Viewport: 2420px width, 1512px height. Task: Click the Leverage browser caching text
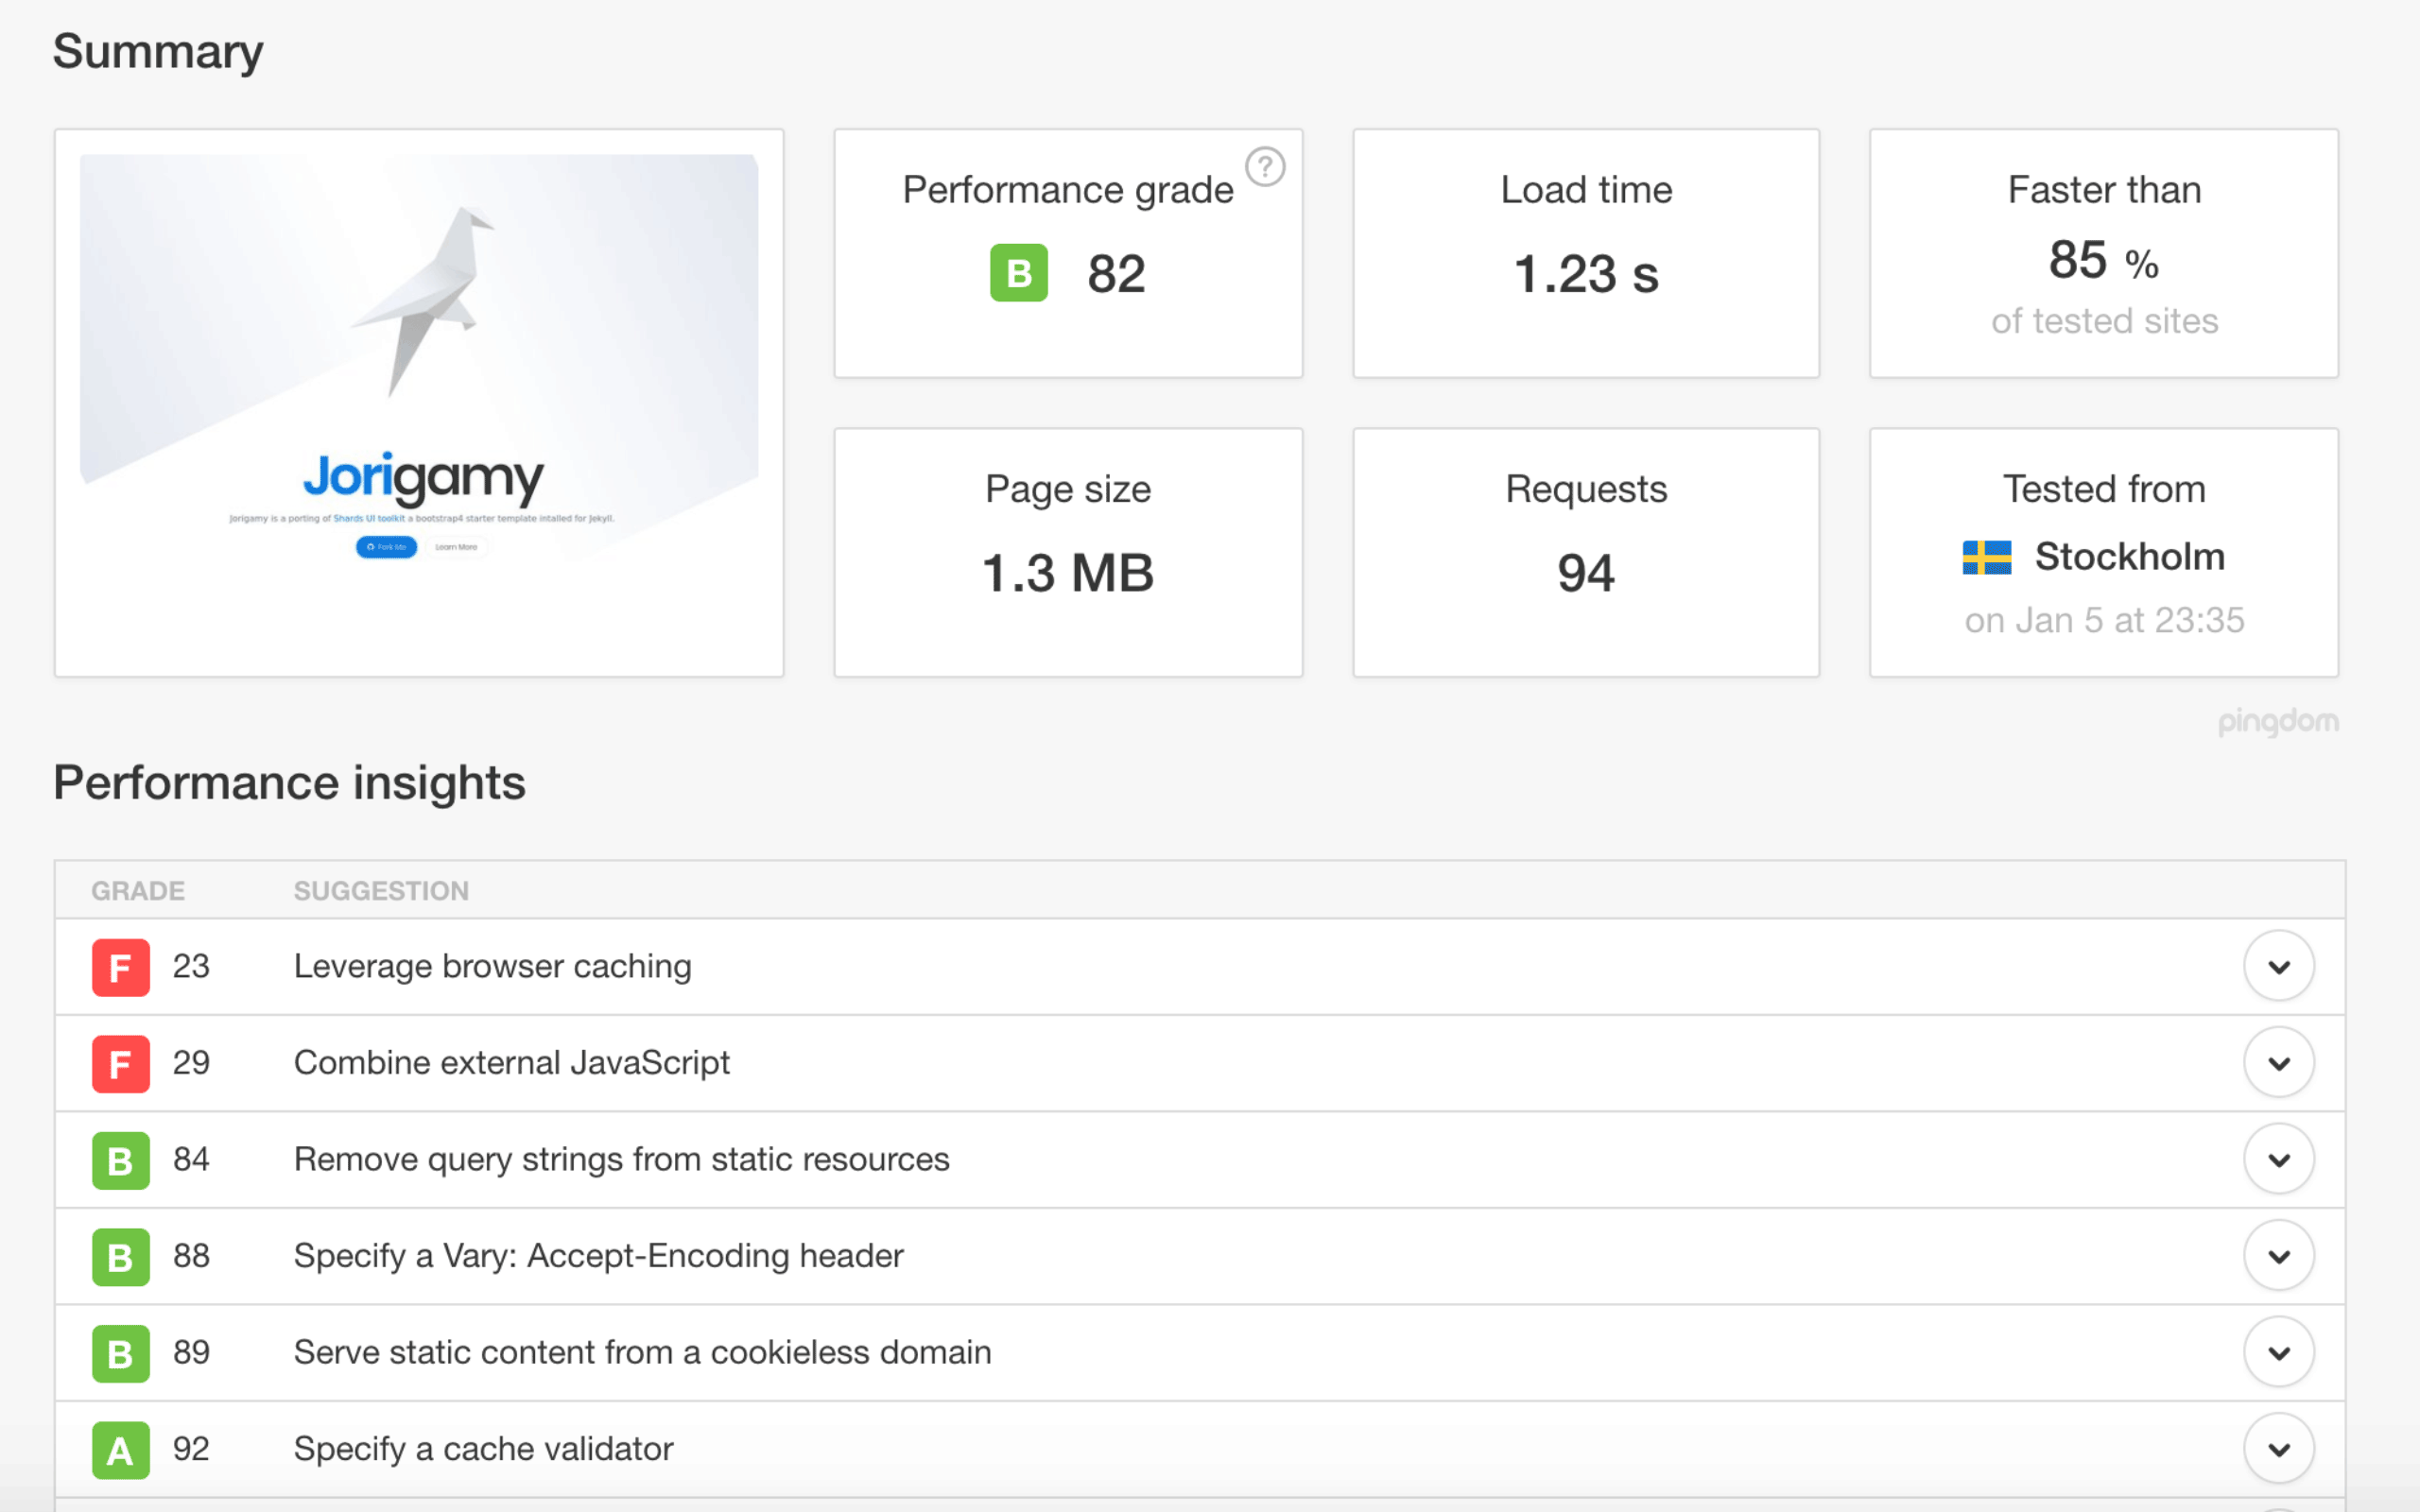[x=492, y=967]
